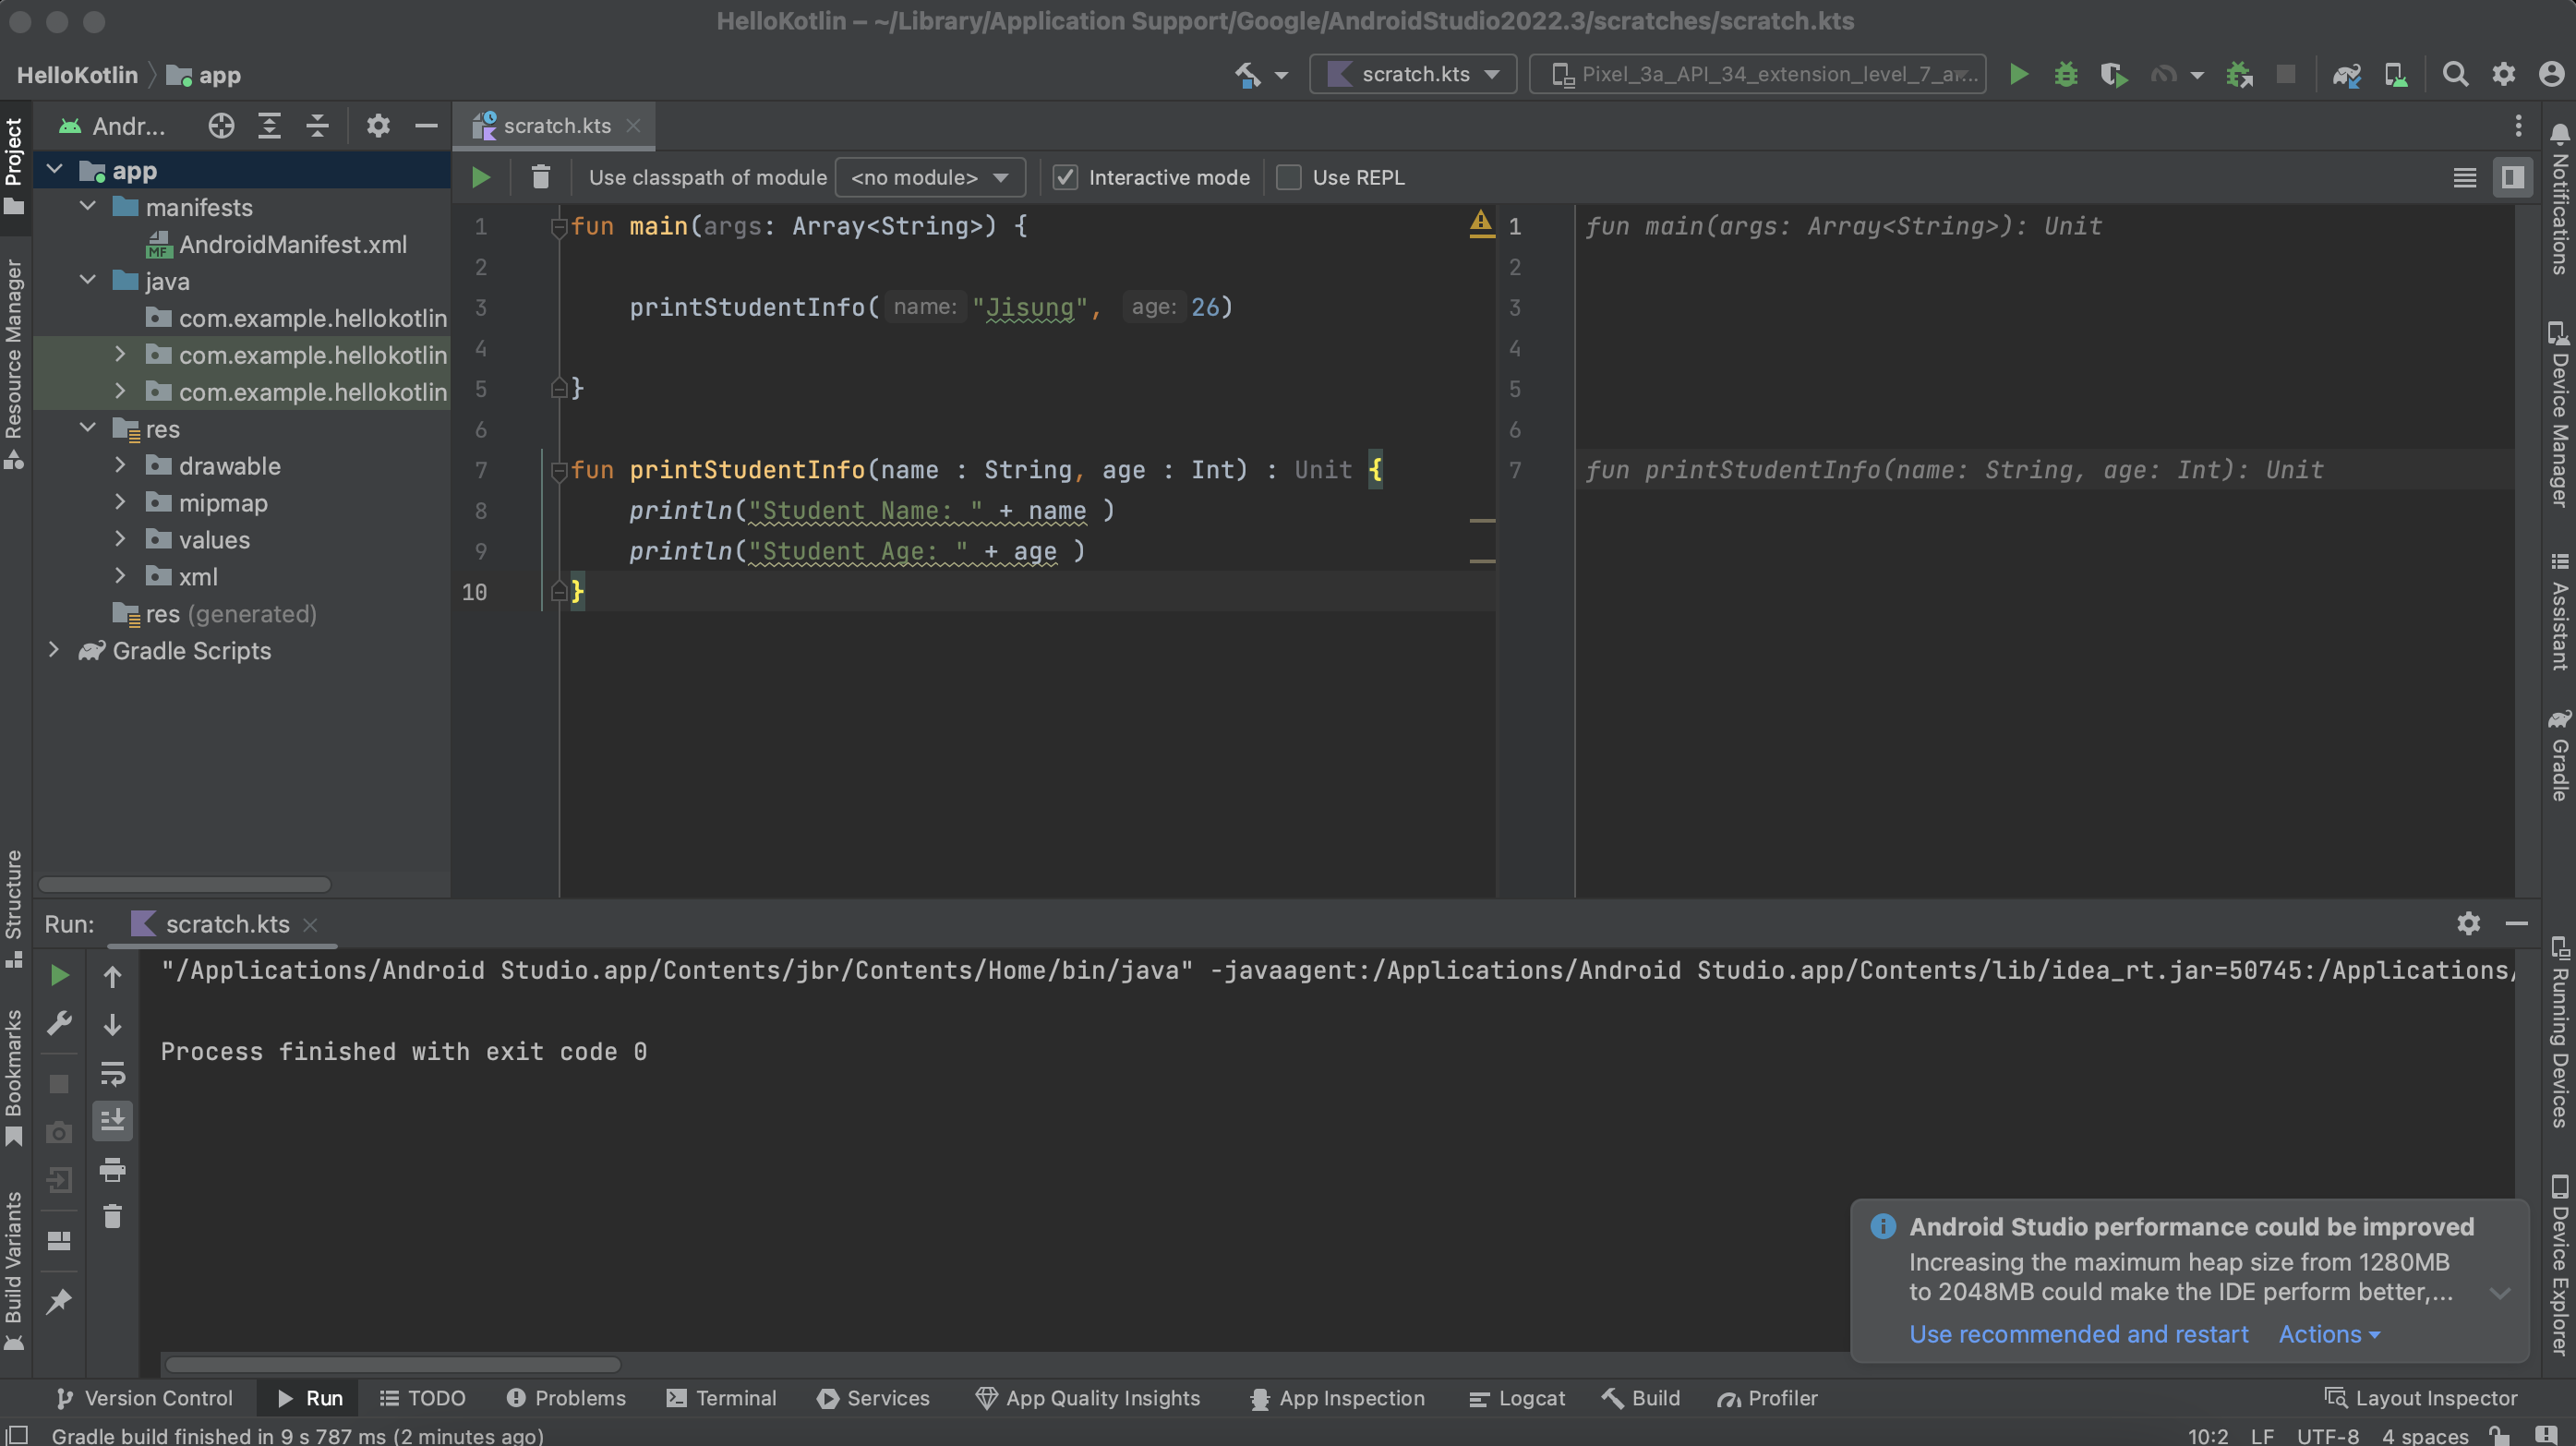Viewport: 2576px width, 1446px height.
Task: Click the Search (magnifier) icon in toolbar
Action: pyautogui.click(x=2456, y=75)
